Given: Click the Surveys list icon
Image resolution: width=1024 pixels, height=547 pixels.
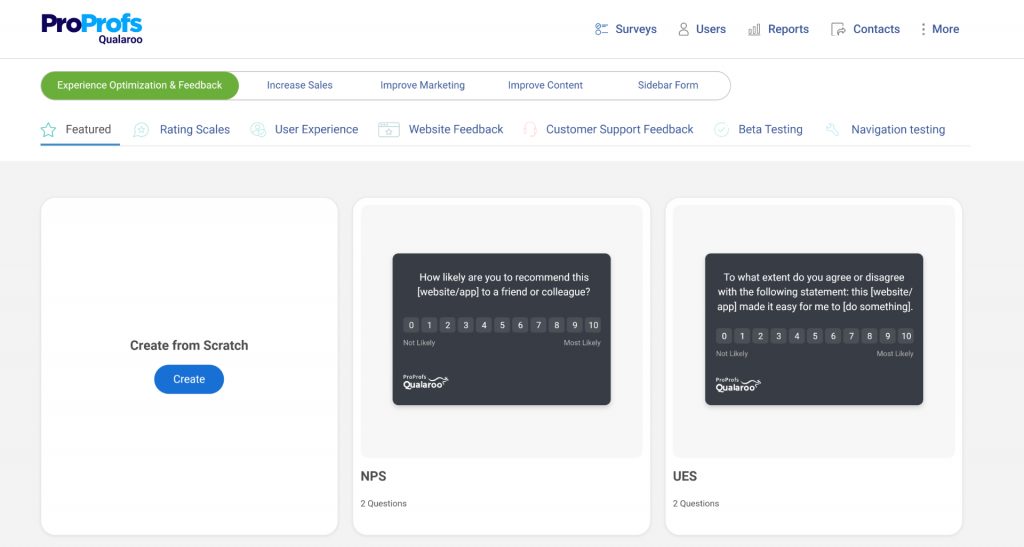Looking at the screenshot, I should (x=601, y=29).
